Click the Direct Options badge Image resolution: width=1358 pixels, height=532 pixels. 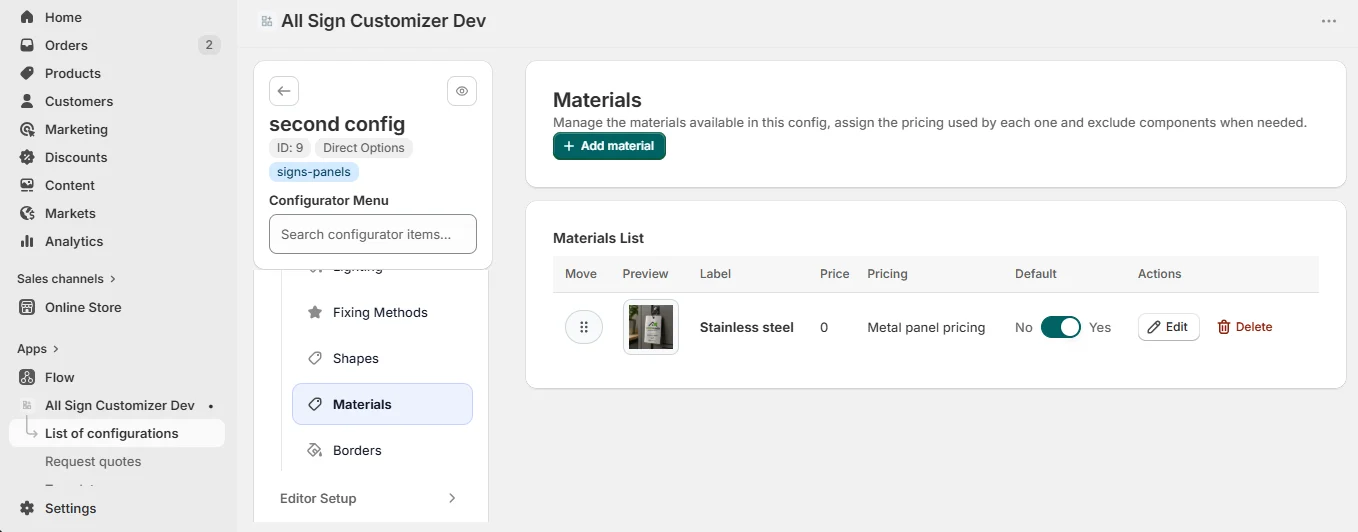coord(364,148)
